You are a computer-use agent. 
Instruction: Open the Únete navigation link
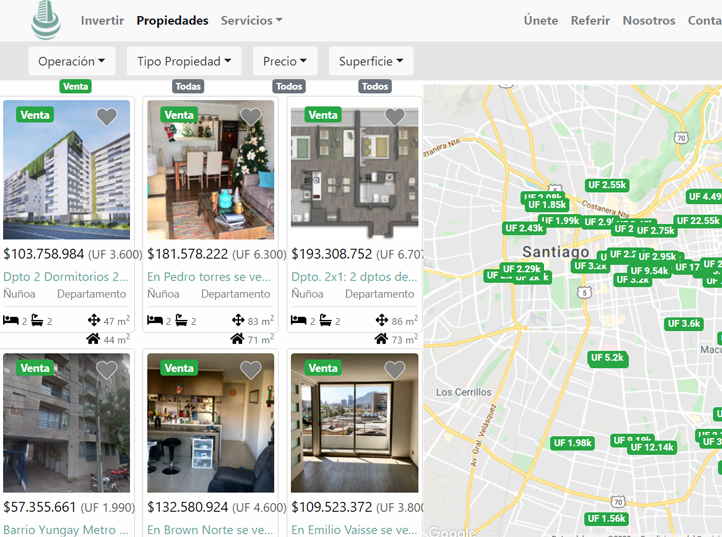541,21
